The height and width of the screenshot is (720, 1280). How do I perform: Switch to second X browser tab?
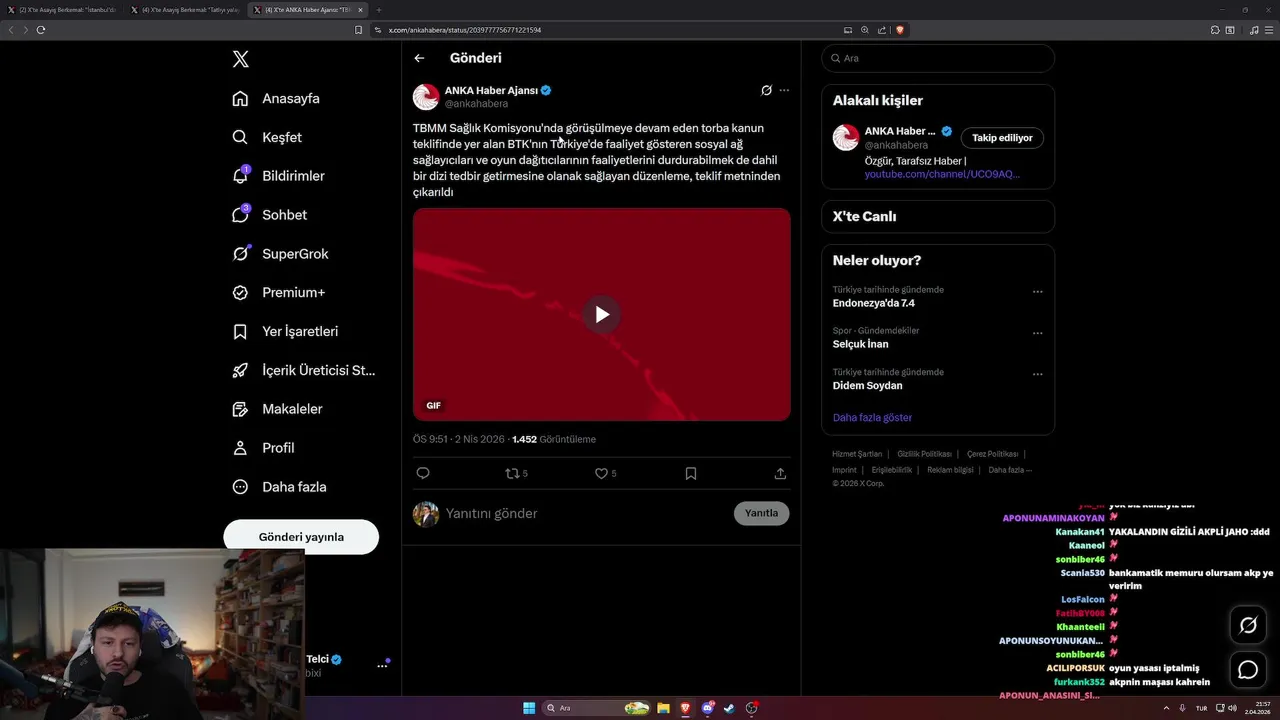pos(185,10)
